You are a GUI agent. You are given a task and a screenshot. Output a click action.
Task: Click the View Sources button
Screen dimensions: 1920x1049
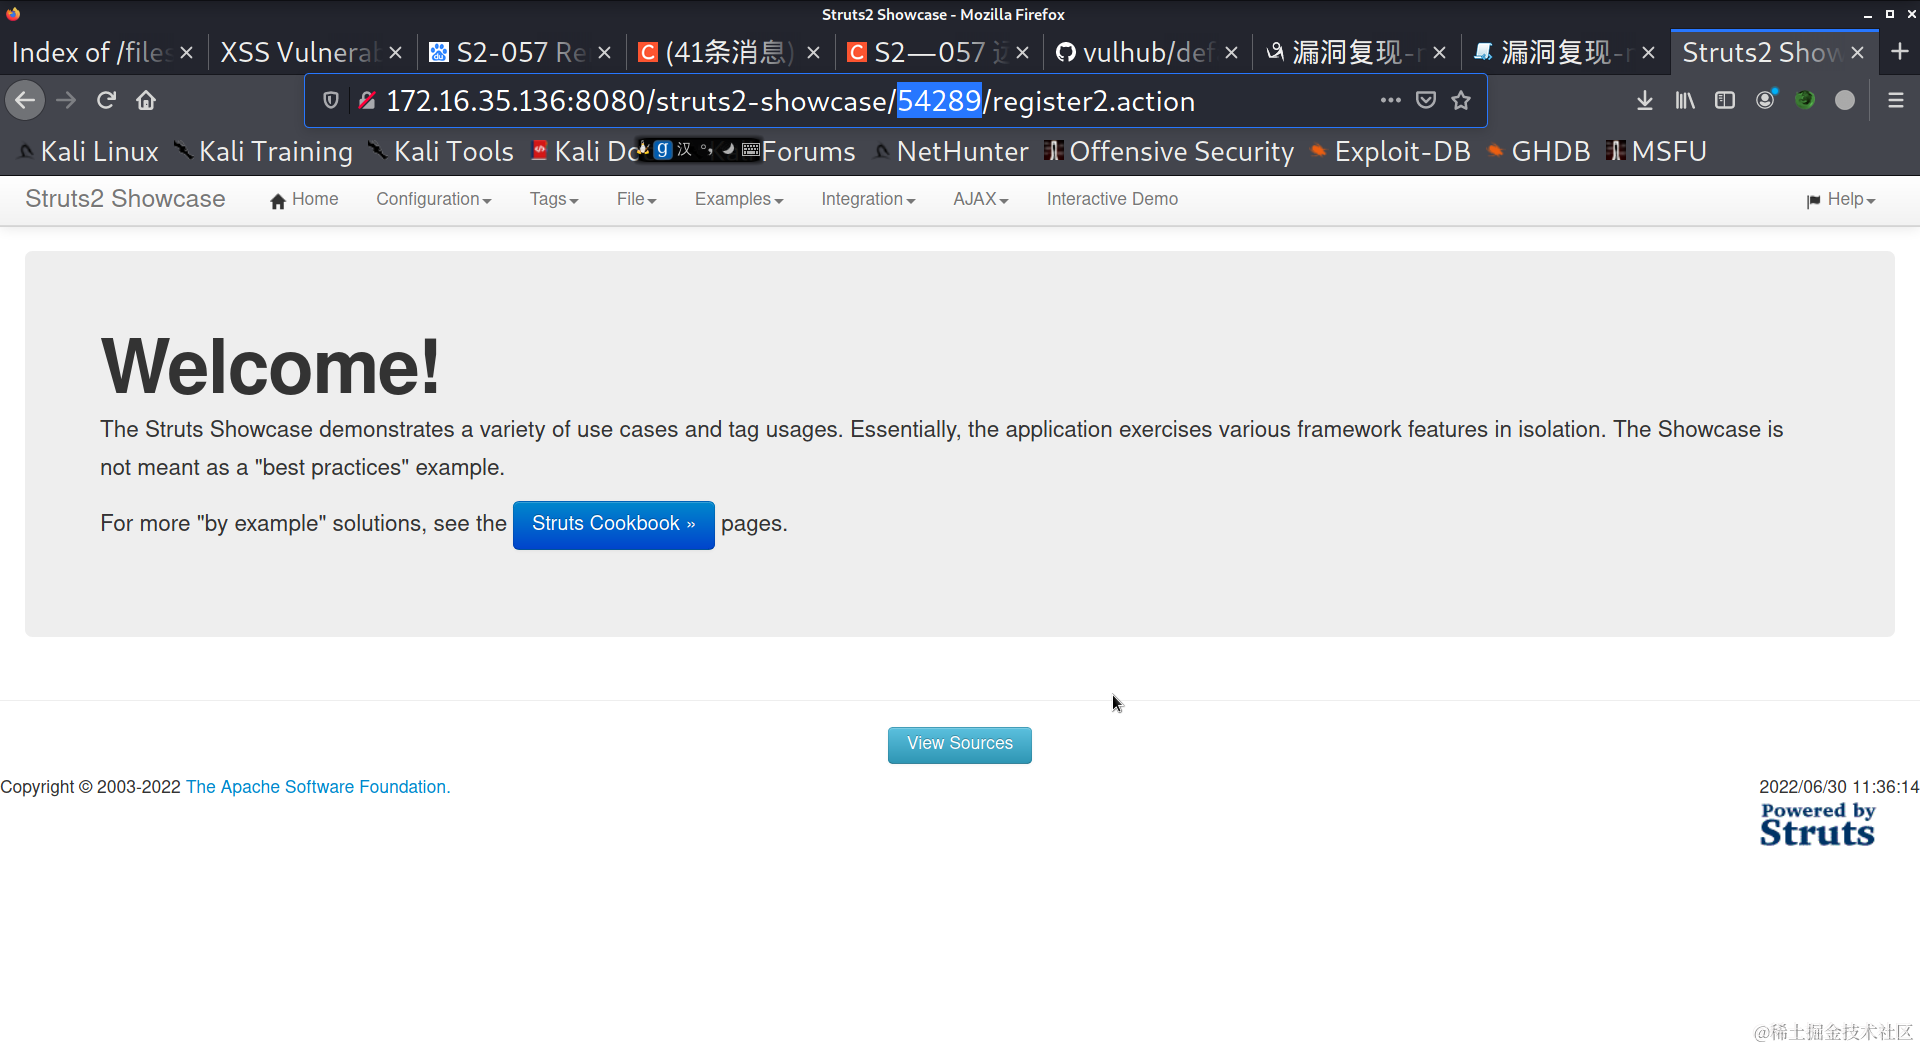pyautogui.click(x=960, y=744)
